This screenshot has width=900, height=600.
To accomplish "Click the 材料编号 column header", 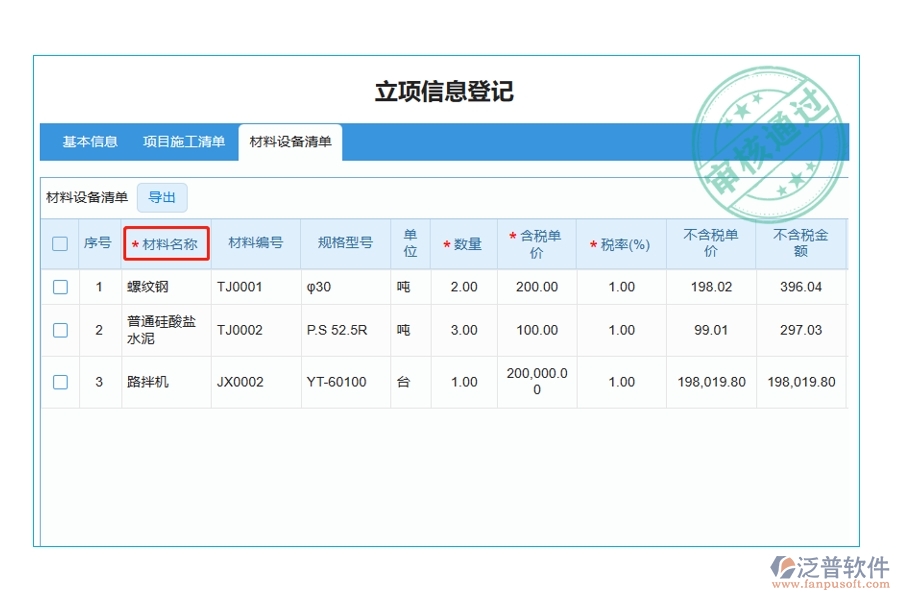I will [254, 243].
